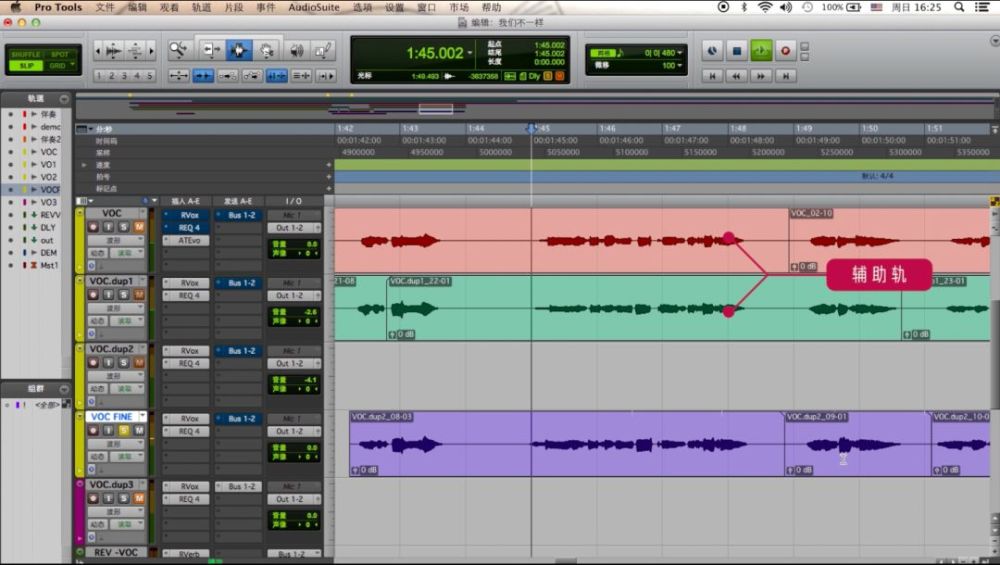The image size is (1000, 565).
Task: Click the Stop button in transport
Action: (x=737, y=51)
